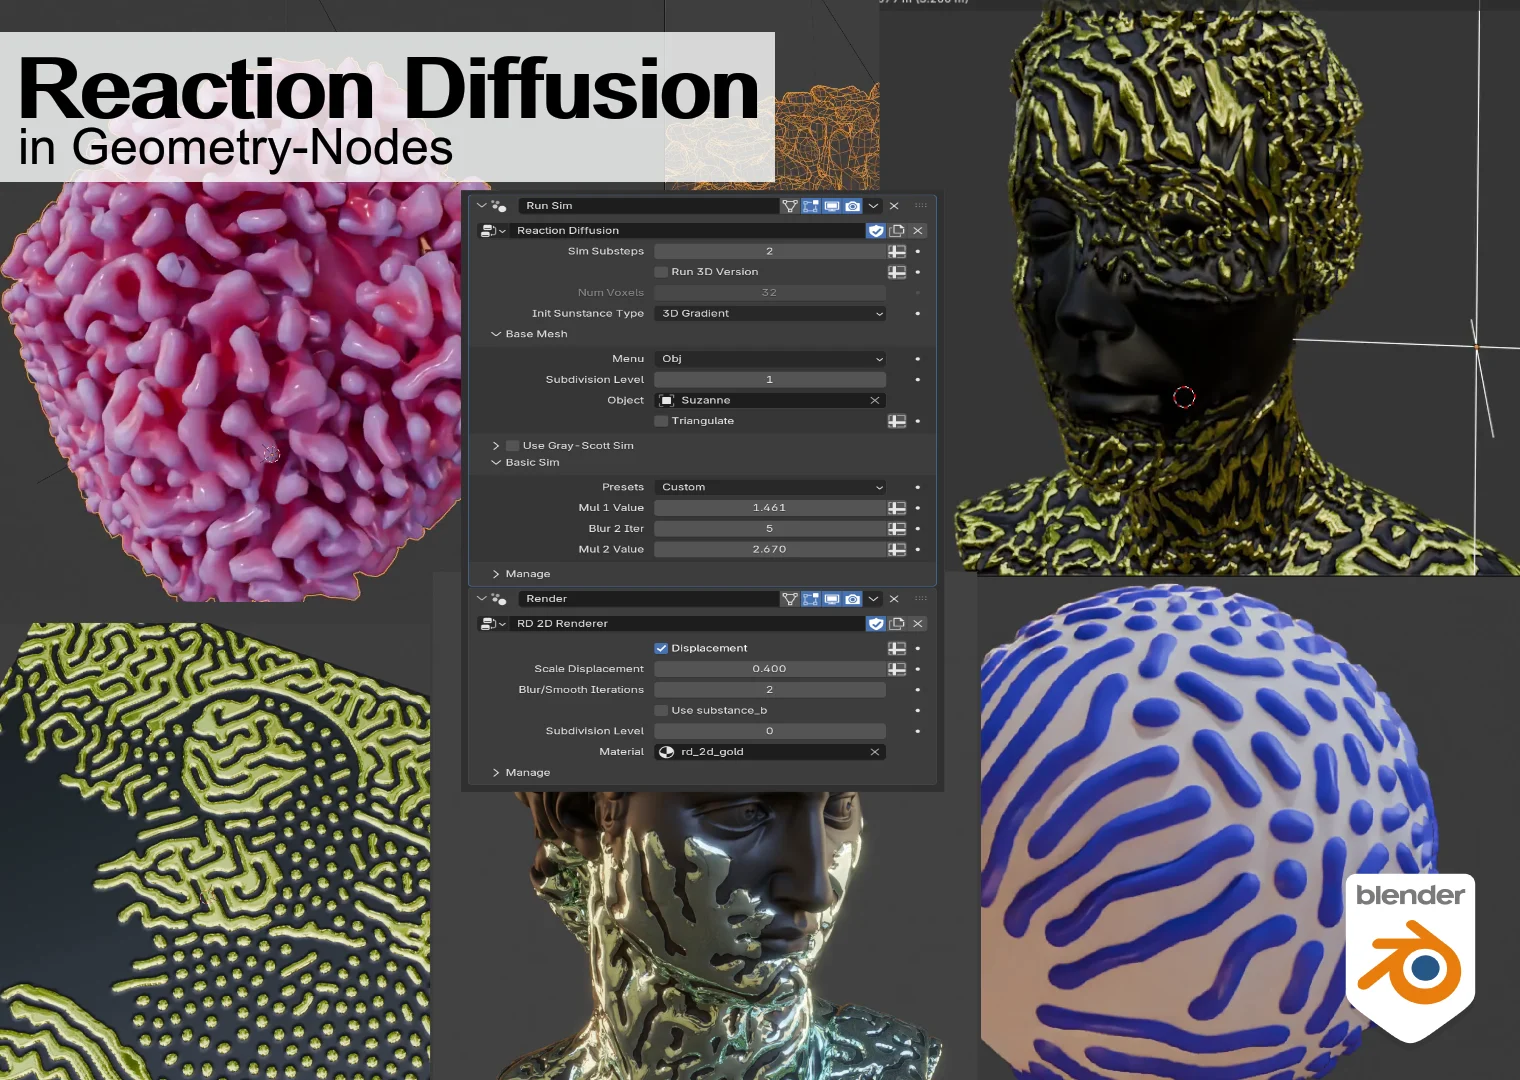The image size is (1520, 1080).
Task: Enable the Triangulate checkbox
Action: (661, 421)
